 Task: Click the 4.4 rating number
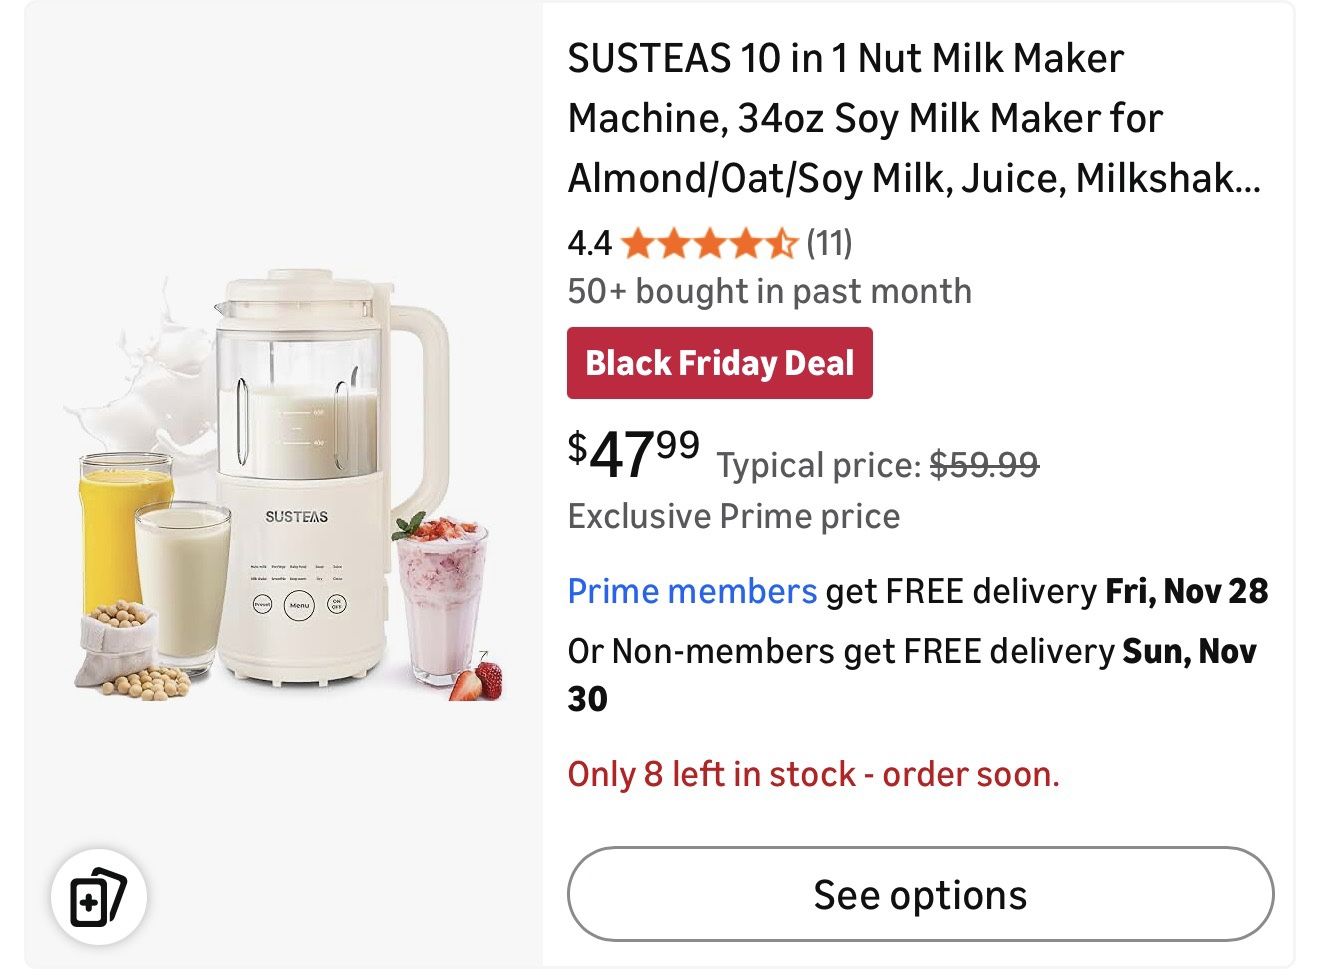pos(589,242)
